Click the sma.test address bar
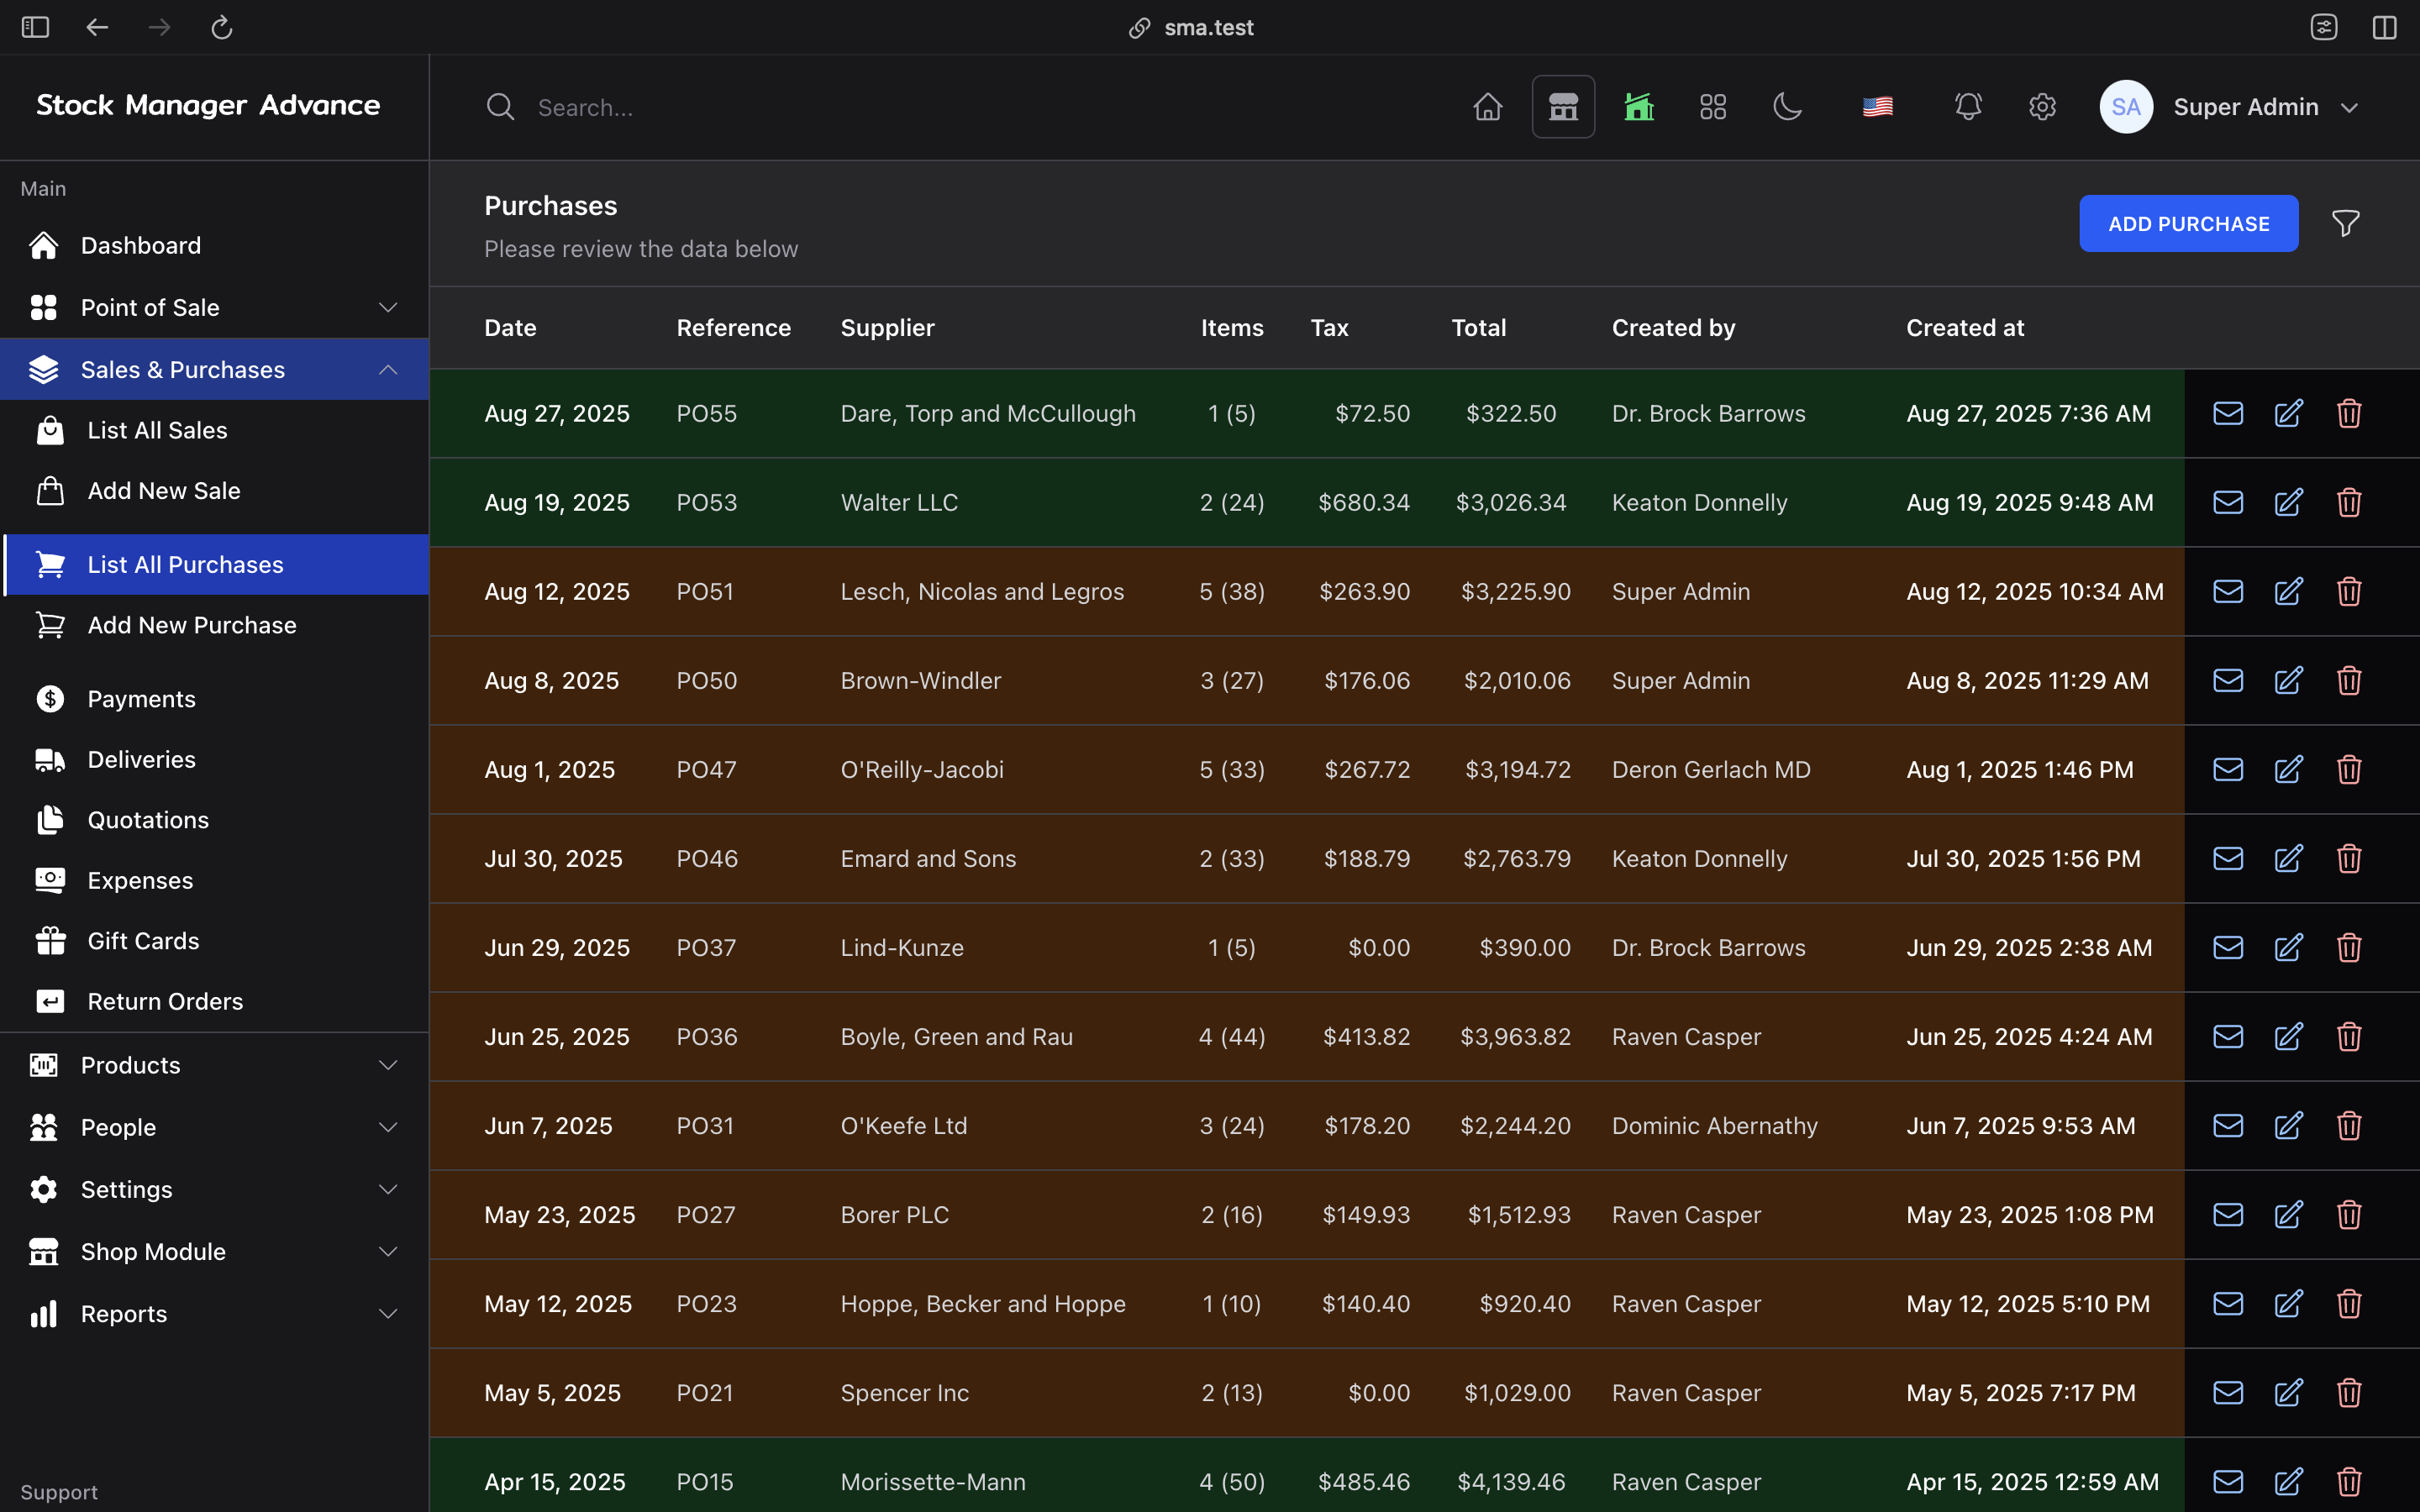The height and width of the screenshot is (1512, 2420). pos(1190,27)
